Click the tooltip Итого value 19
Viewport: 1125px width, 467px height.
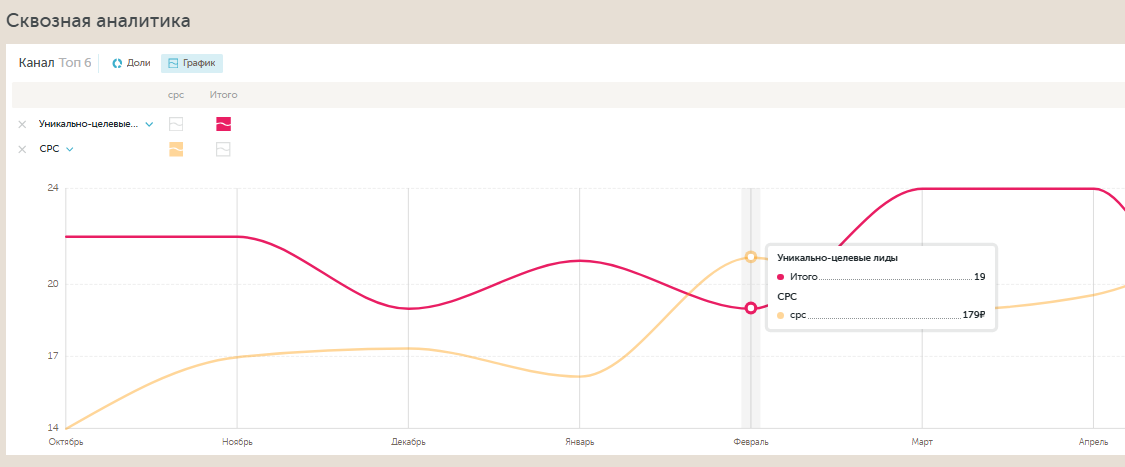(x=979, y=277)
